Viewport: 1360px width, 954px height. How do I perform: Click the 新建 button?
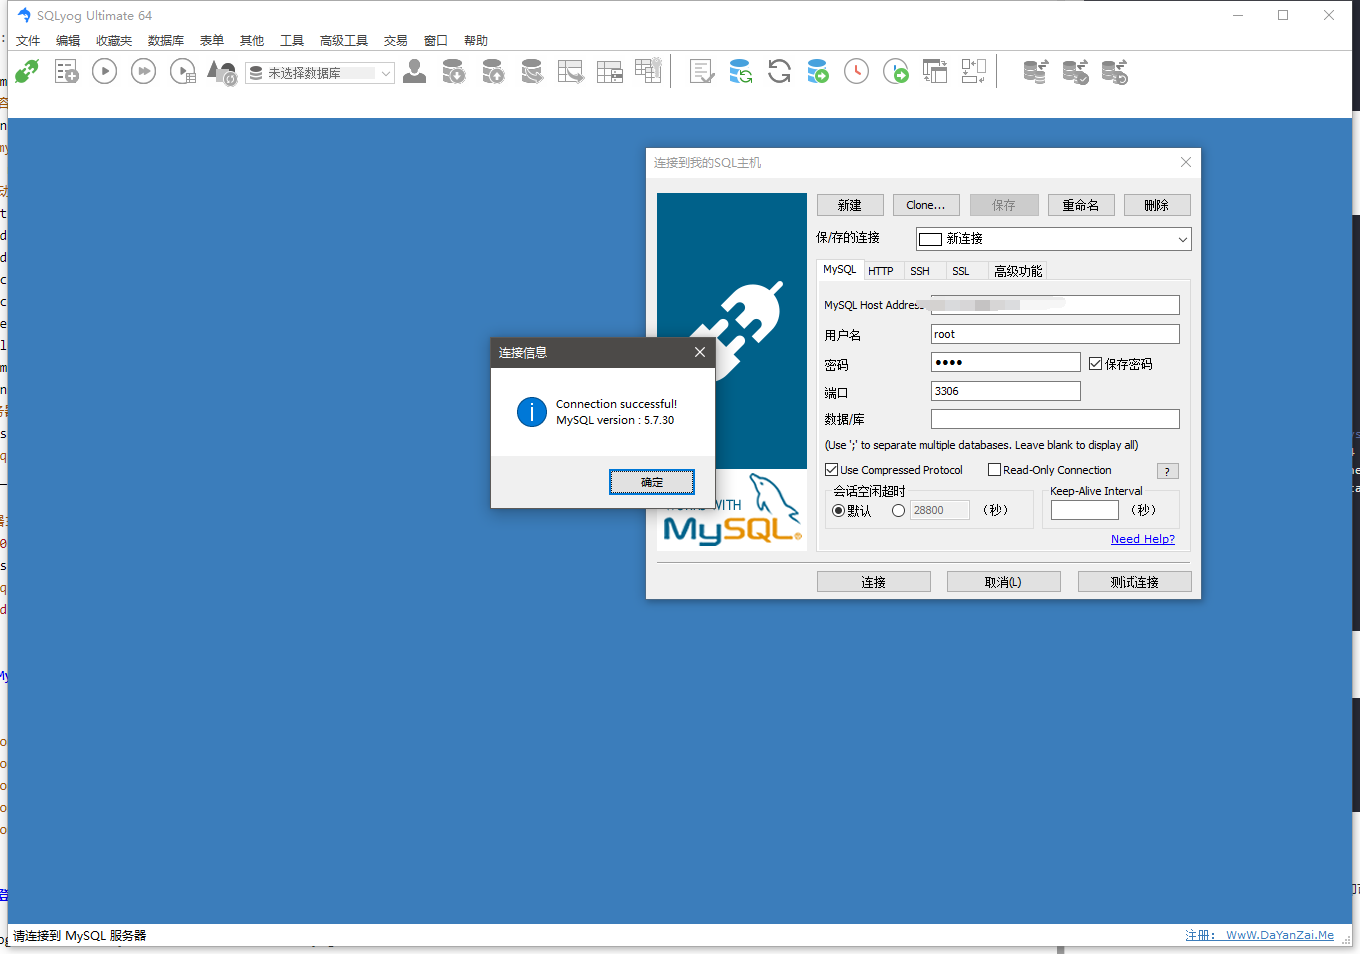(x=850, y=205)
